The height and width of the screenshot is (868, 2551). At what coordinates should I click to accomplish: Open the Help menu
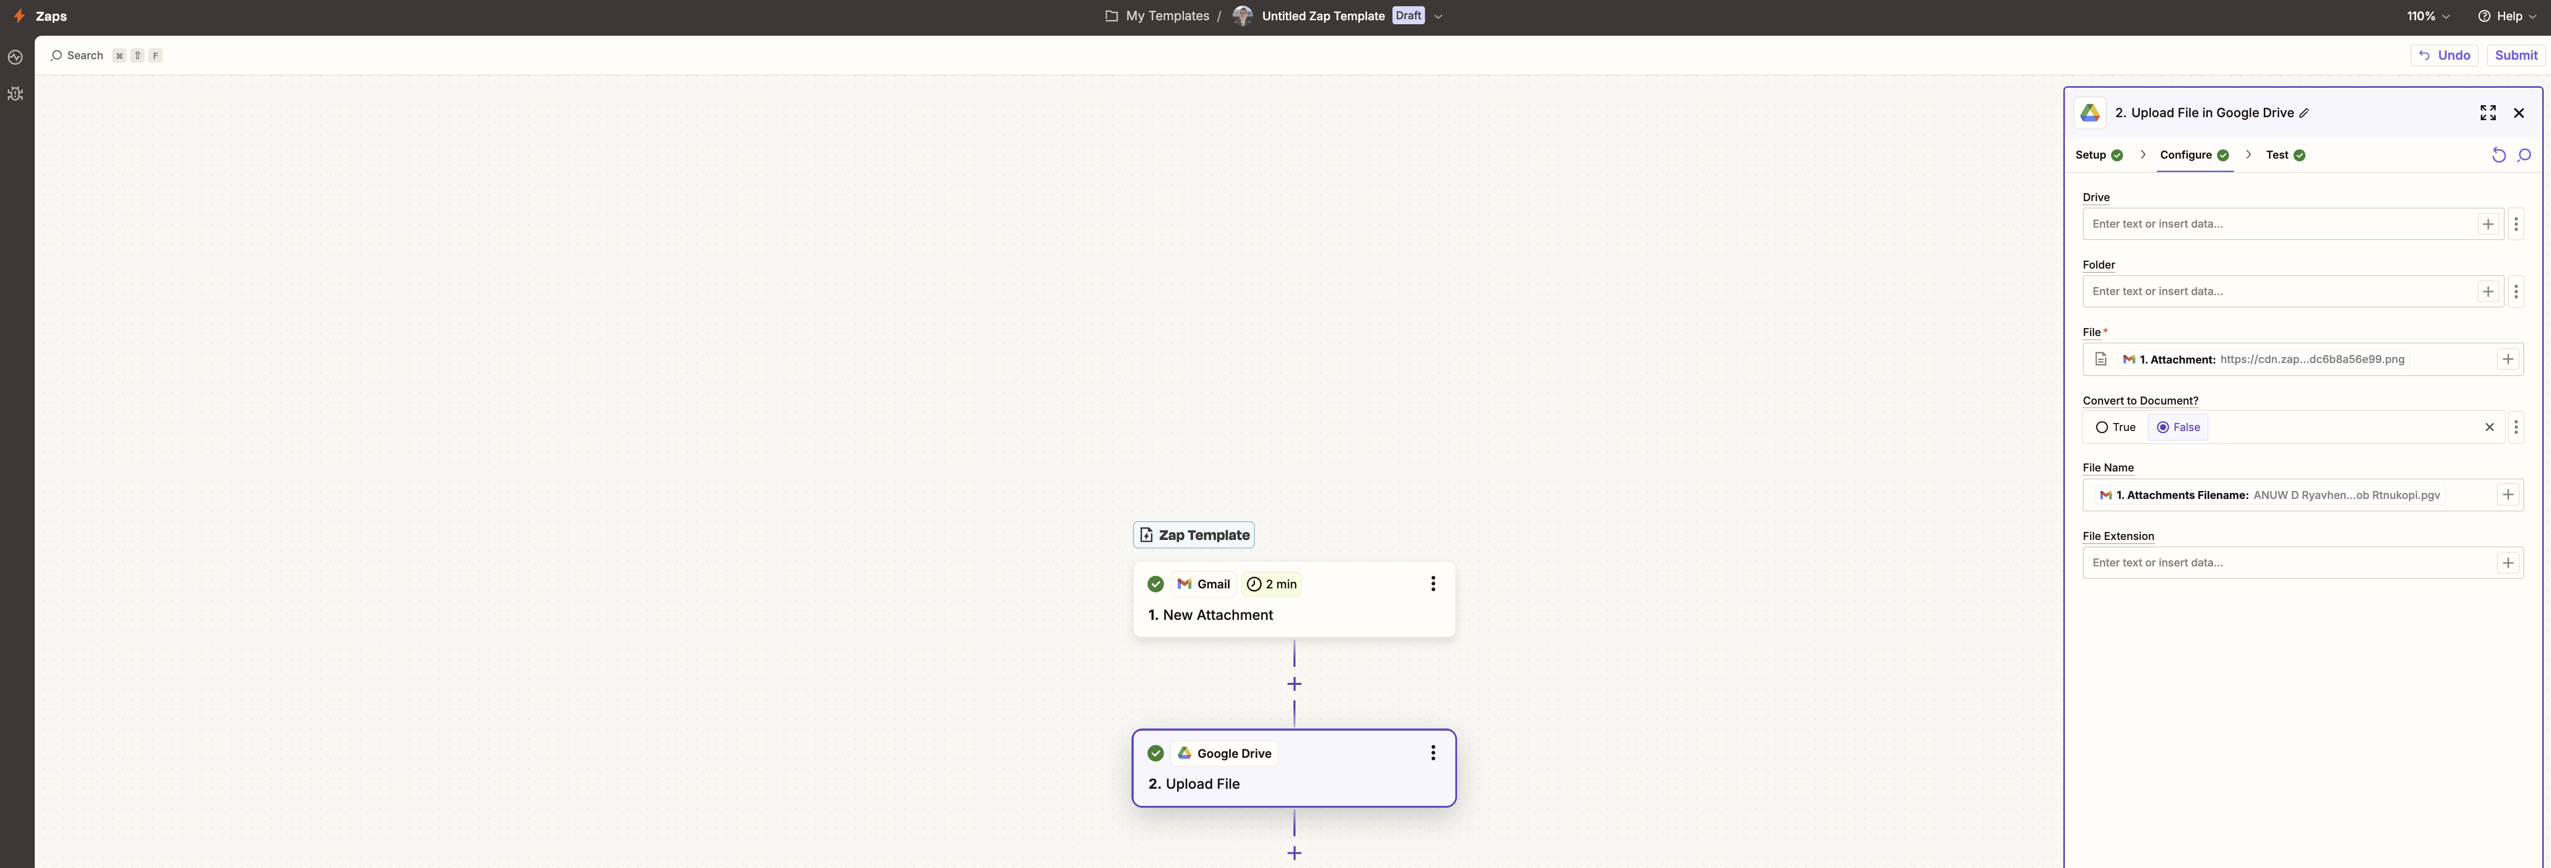point(2506,16)
